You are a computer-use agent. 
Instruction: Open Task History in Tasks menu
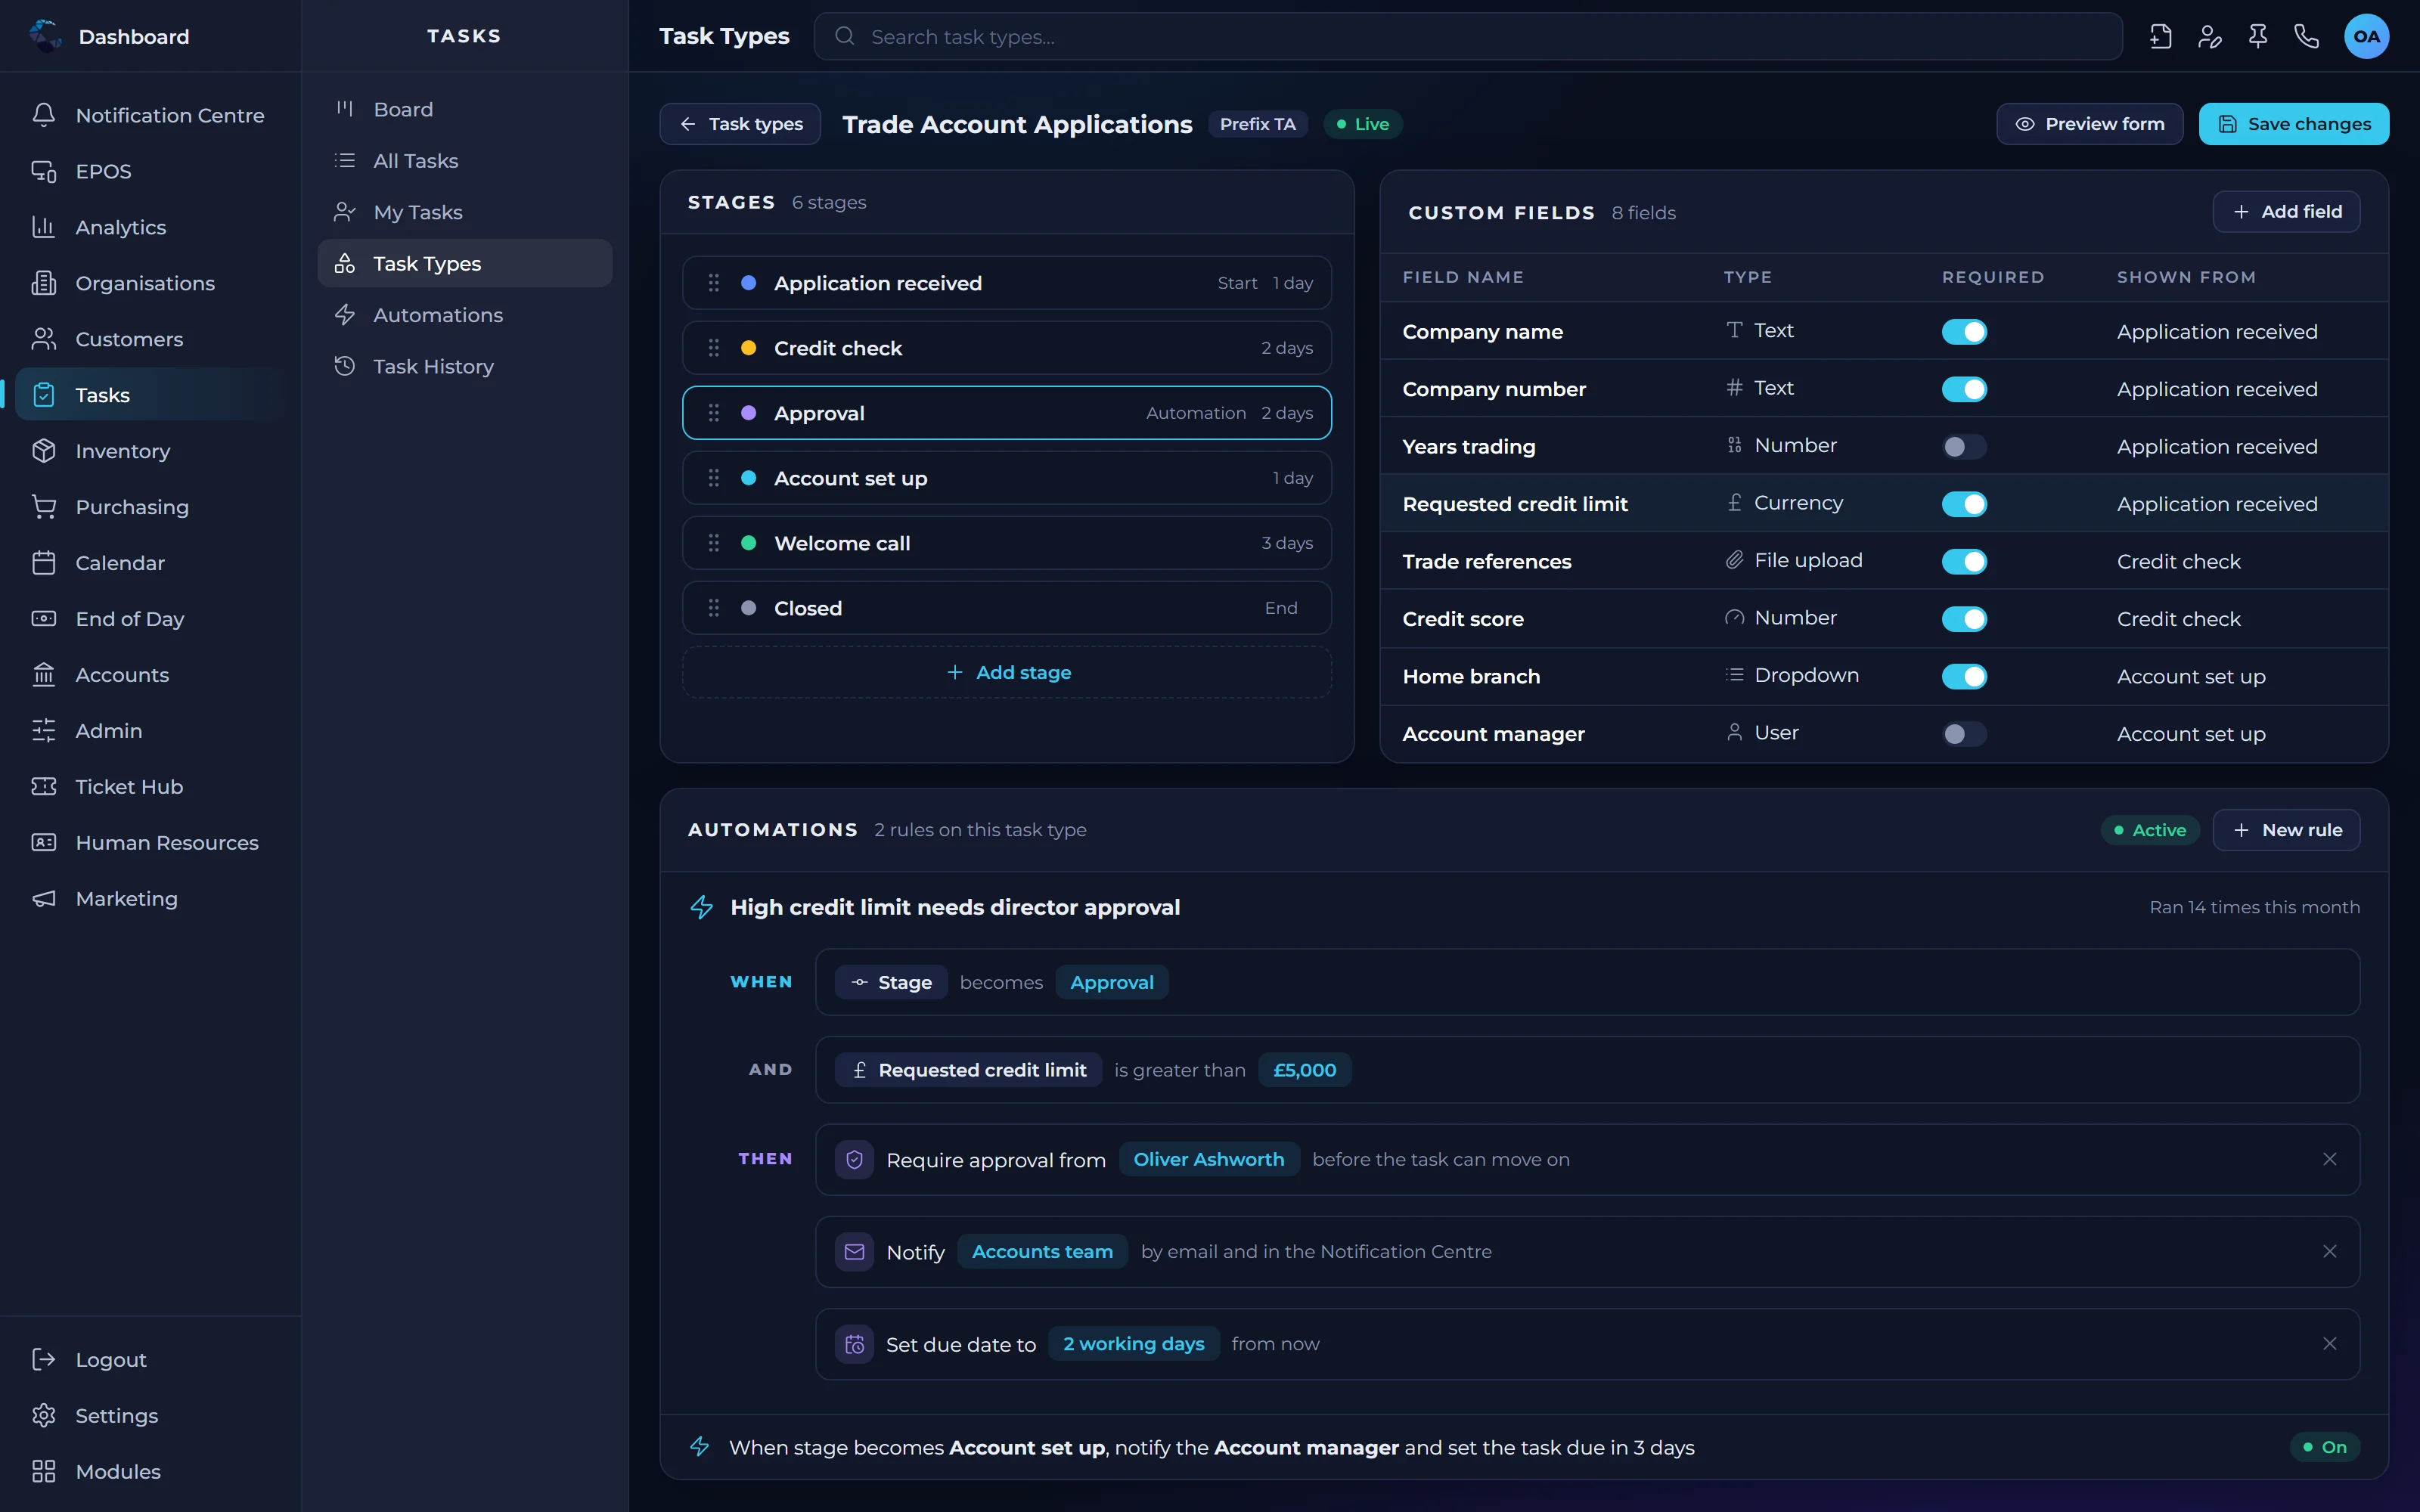(x=465, y=366)
